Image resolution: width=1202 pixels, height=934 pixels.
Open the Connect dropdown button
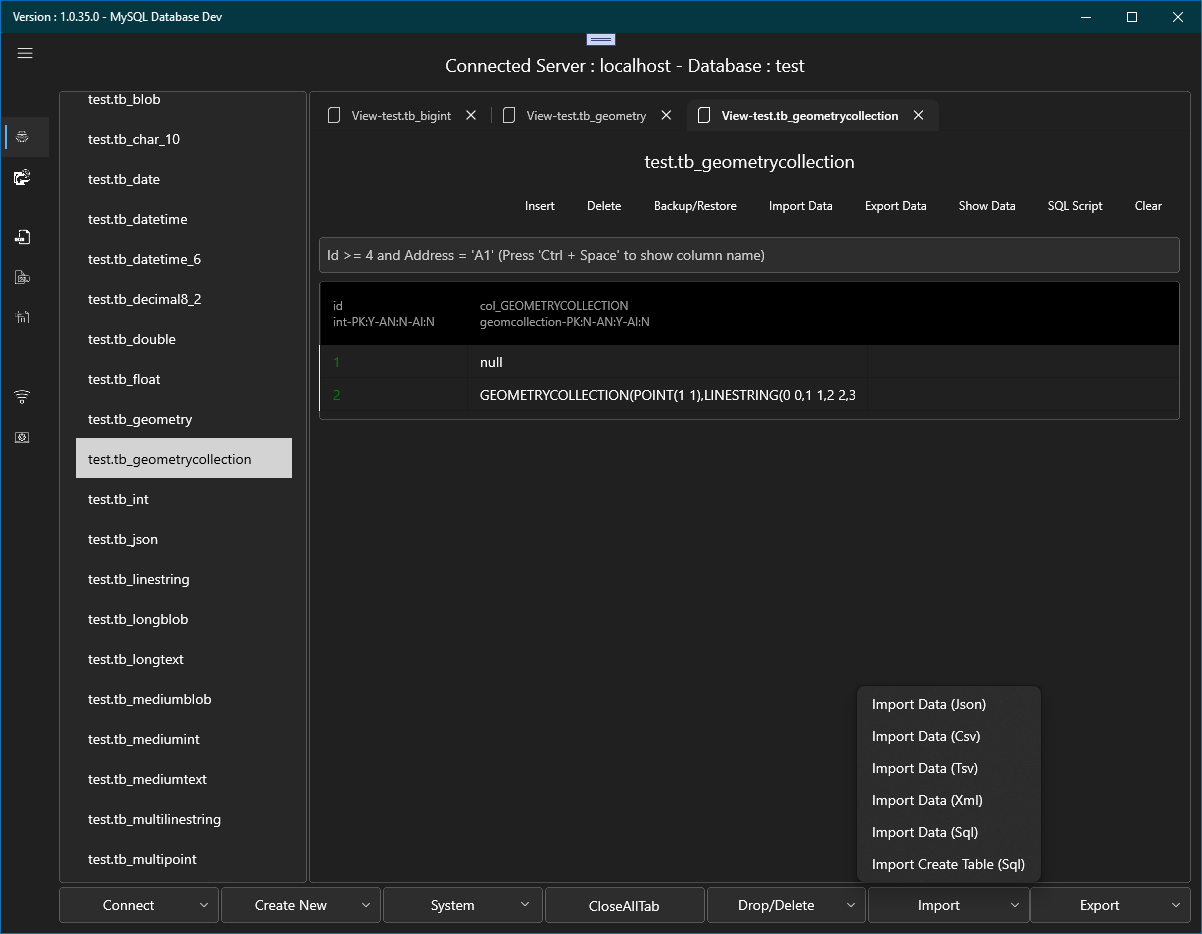point(139,905)
